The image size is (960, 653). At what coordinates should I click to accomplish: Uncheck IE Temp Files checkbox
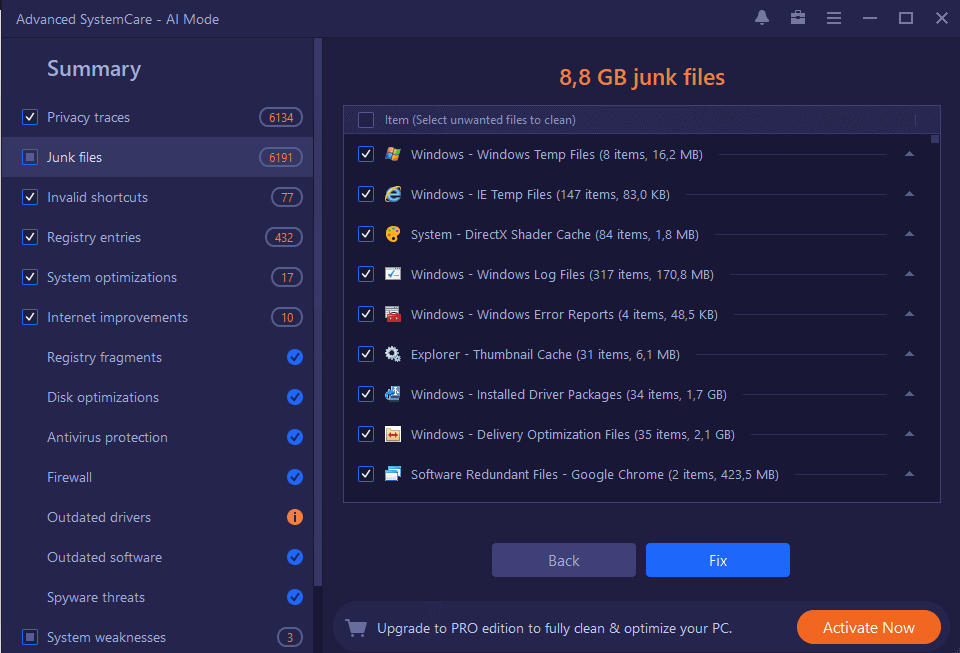[366, 194]
